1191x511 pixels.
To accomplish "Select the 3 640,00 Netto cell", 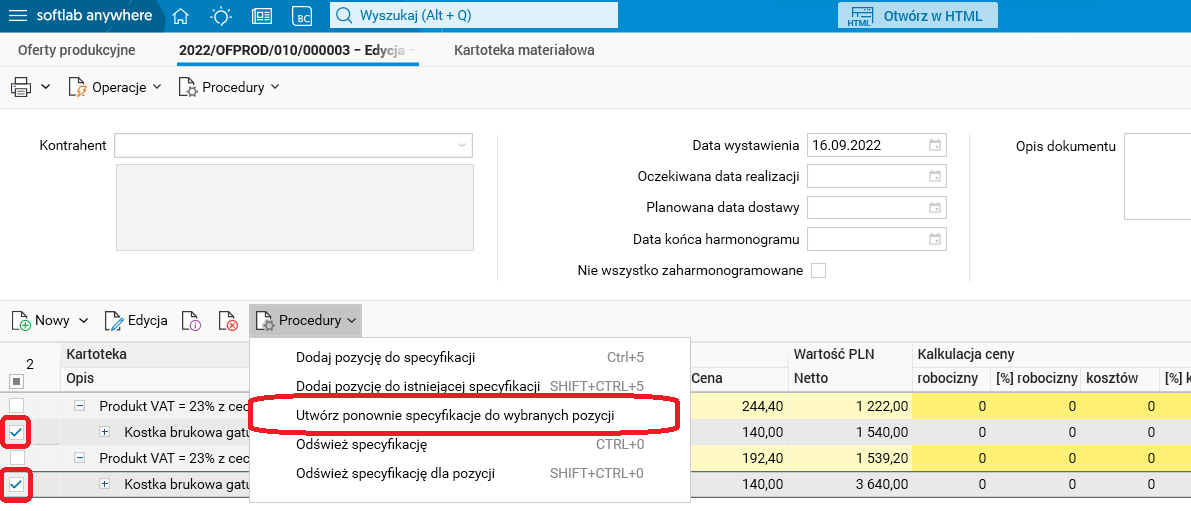I will 851,484.
